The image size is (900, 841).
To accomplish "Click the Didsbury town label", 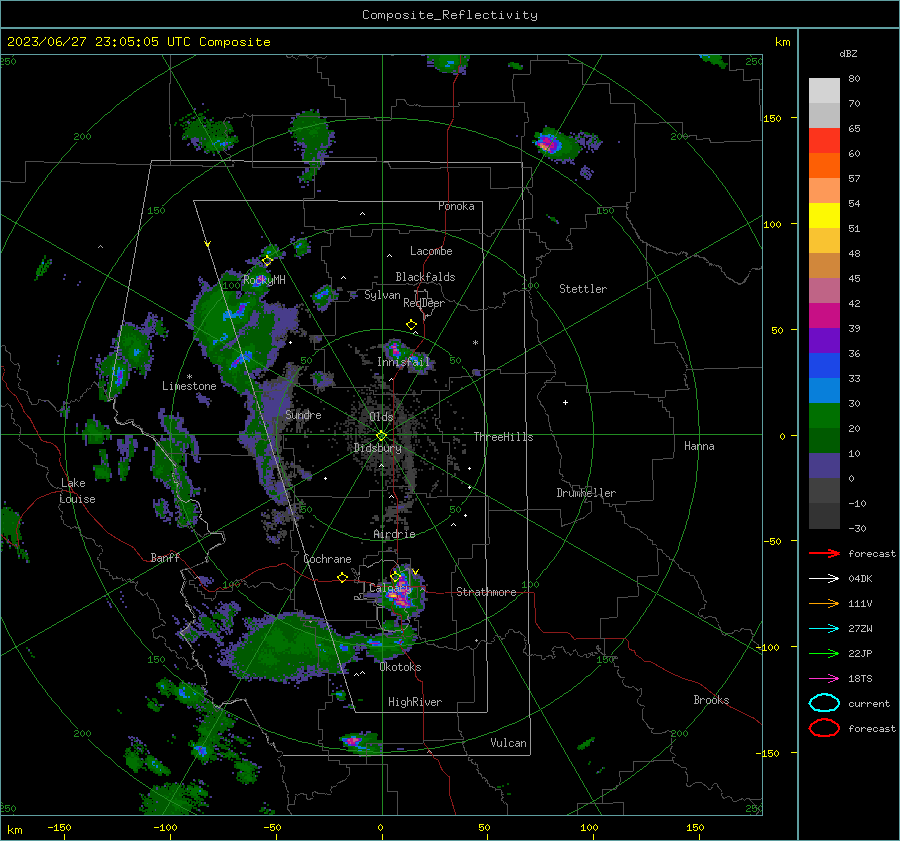I will coord(377,448).
